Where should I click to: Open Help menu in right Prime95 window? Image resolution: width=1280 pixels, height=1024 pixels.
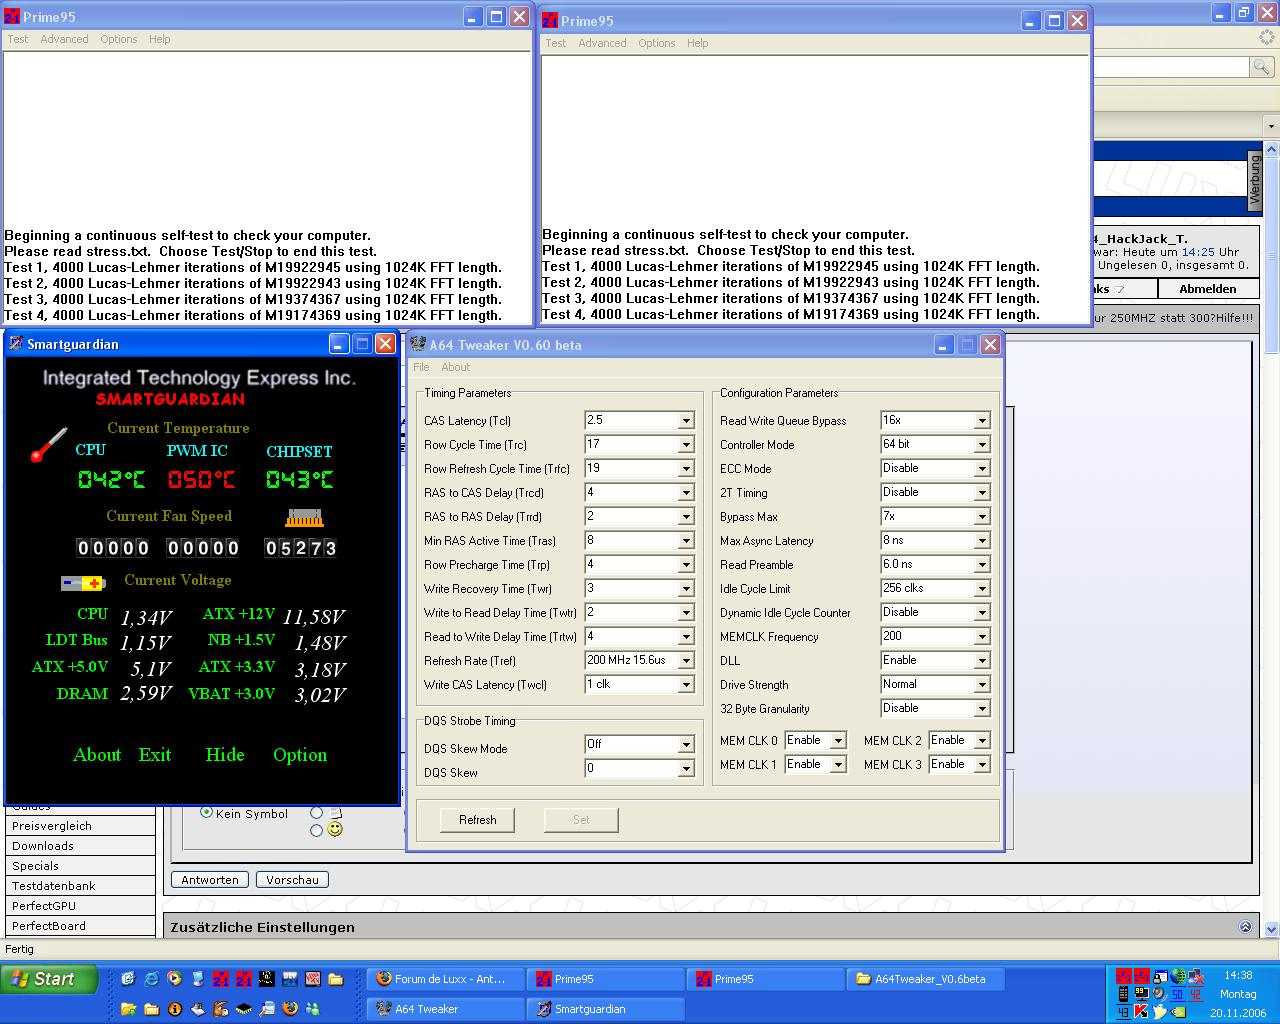click(697, 43)
